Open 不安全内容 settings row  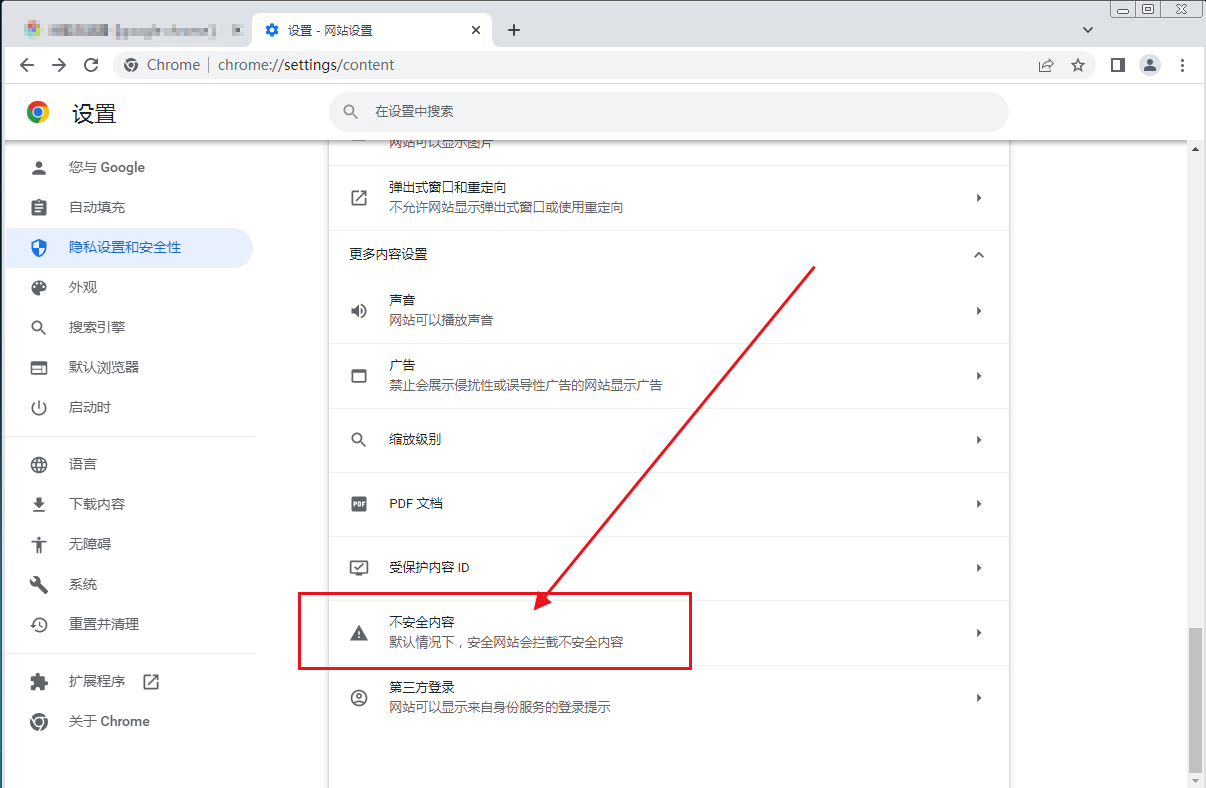(x=669, y=633)
